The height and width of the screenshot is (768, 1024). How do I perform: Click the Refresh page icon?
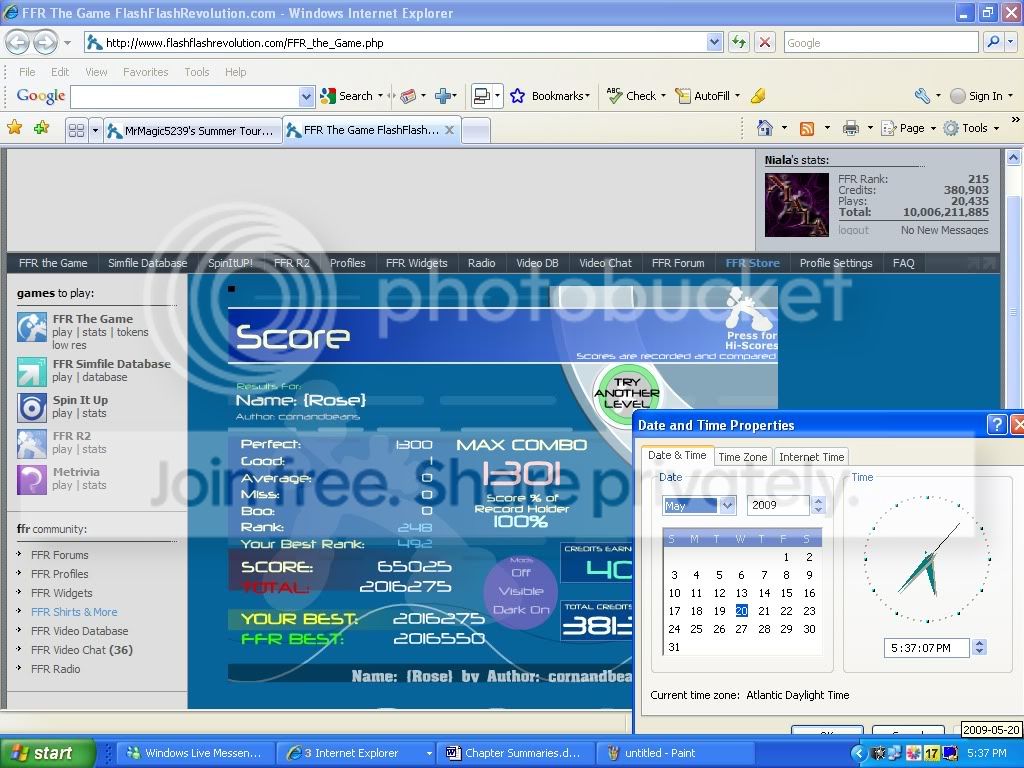pos(739,42)
